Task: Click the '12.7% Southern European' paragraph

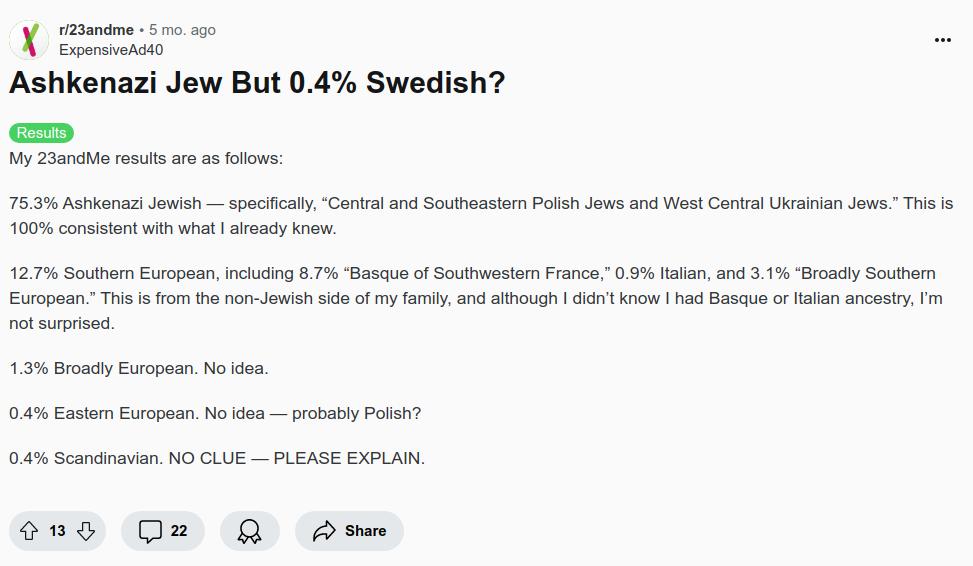Action: click(475, 298)
